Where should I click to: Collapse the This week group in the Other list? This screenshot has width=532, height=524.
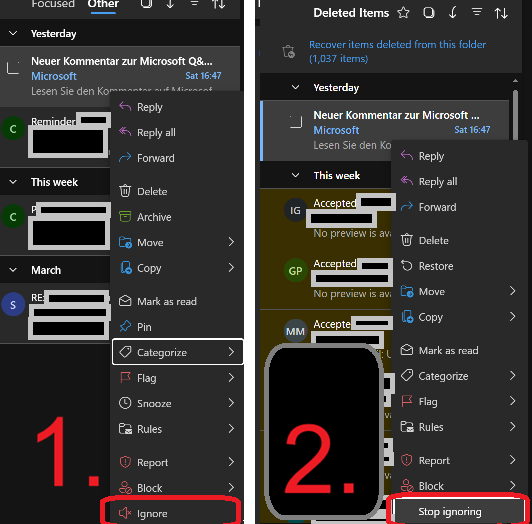[13, 182]
